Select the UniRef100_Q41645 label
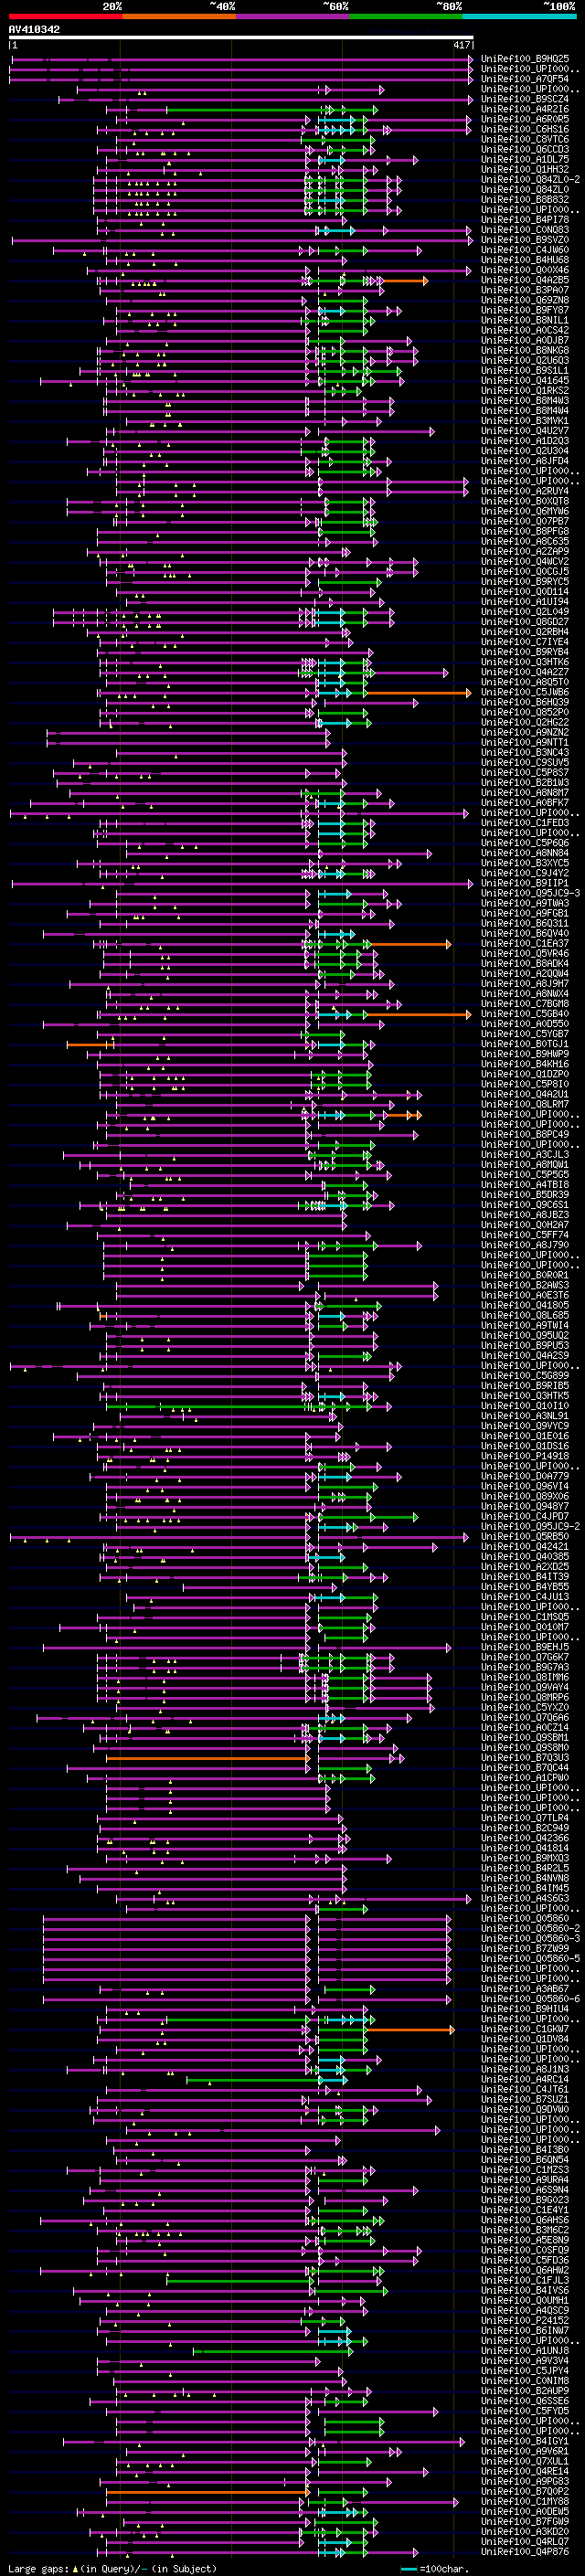The width and height of the screenshot is (585, 2576). point(525,380)
